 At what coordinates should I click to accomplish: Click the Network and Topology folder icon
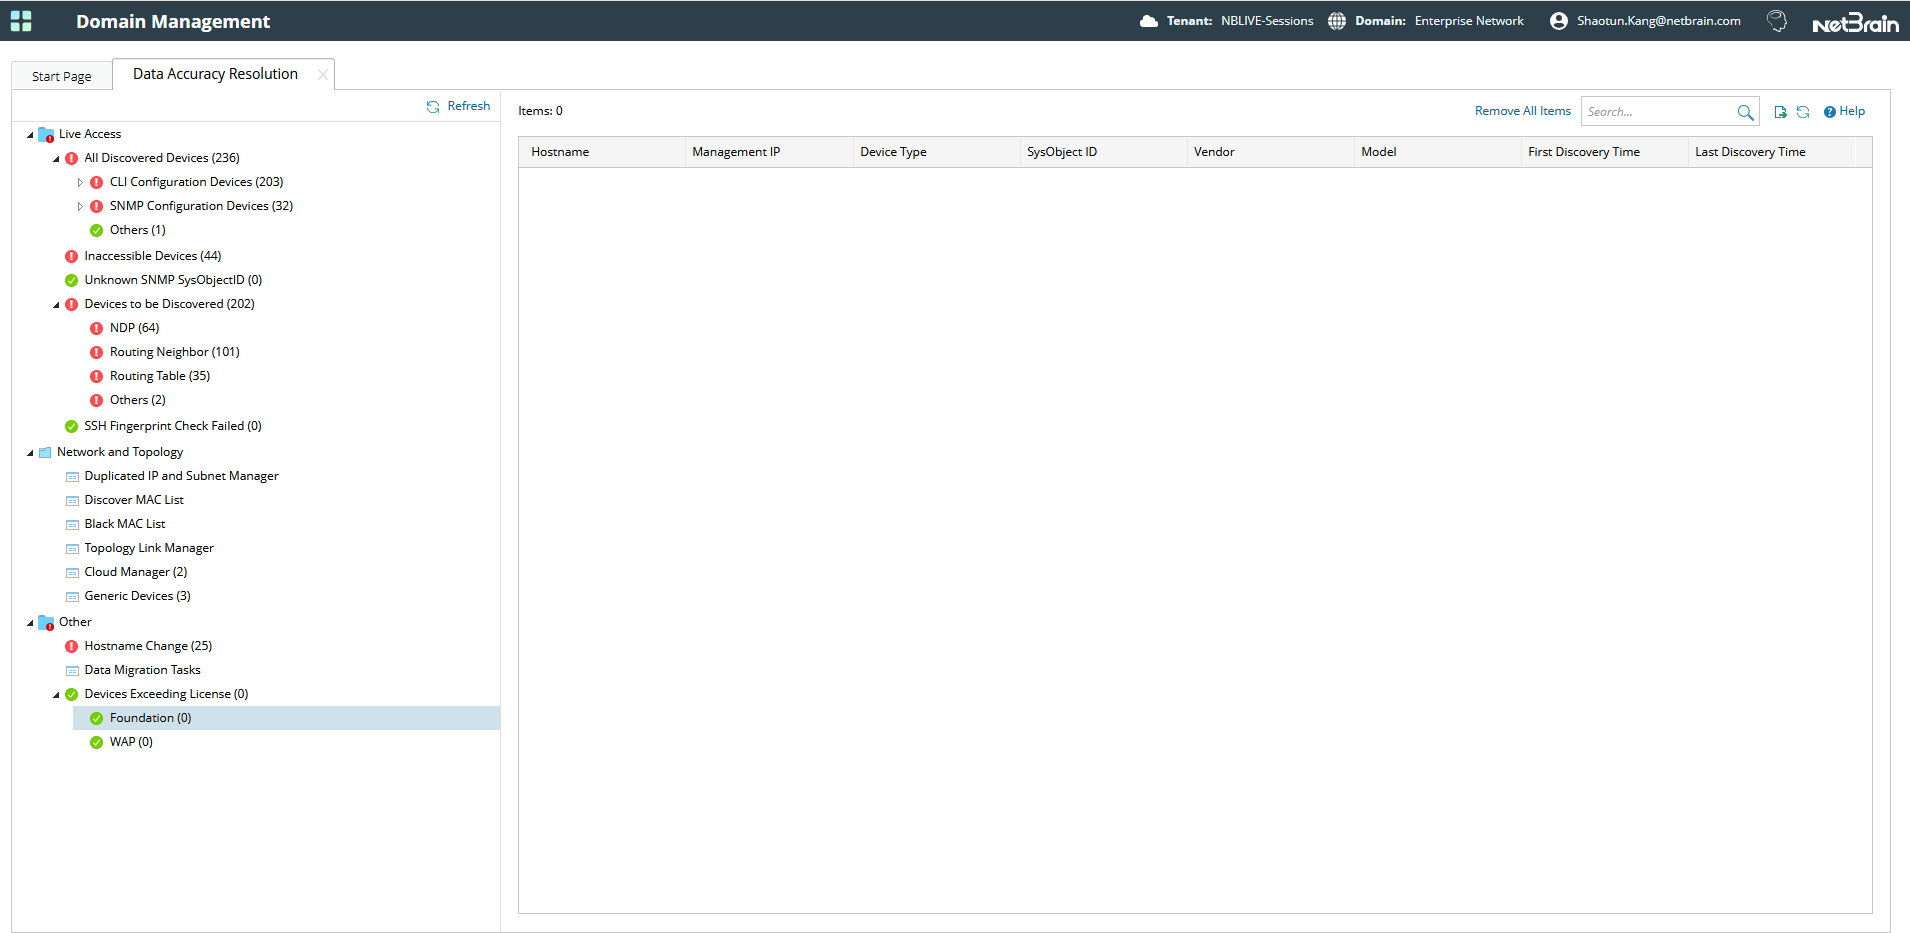tap(45, 453)
